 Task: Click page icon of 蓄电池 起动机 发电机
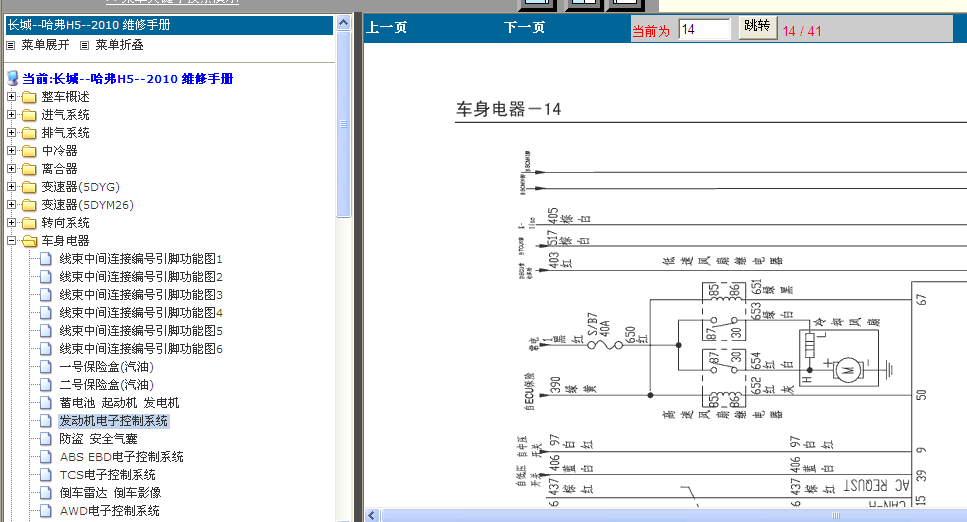pos(46,402)
